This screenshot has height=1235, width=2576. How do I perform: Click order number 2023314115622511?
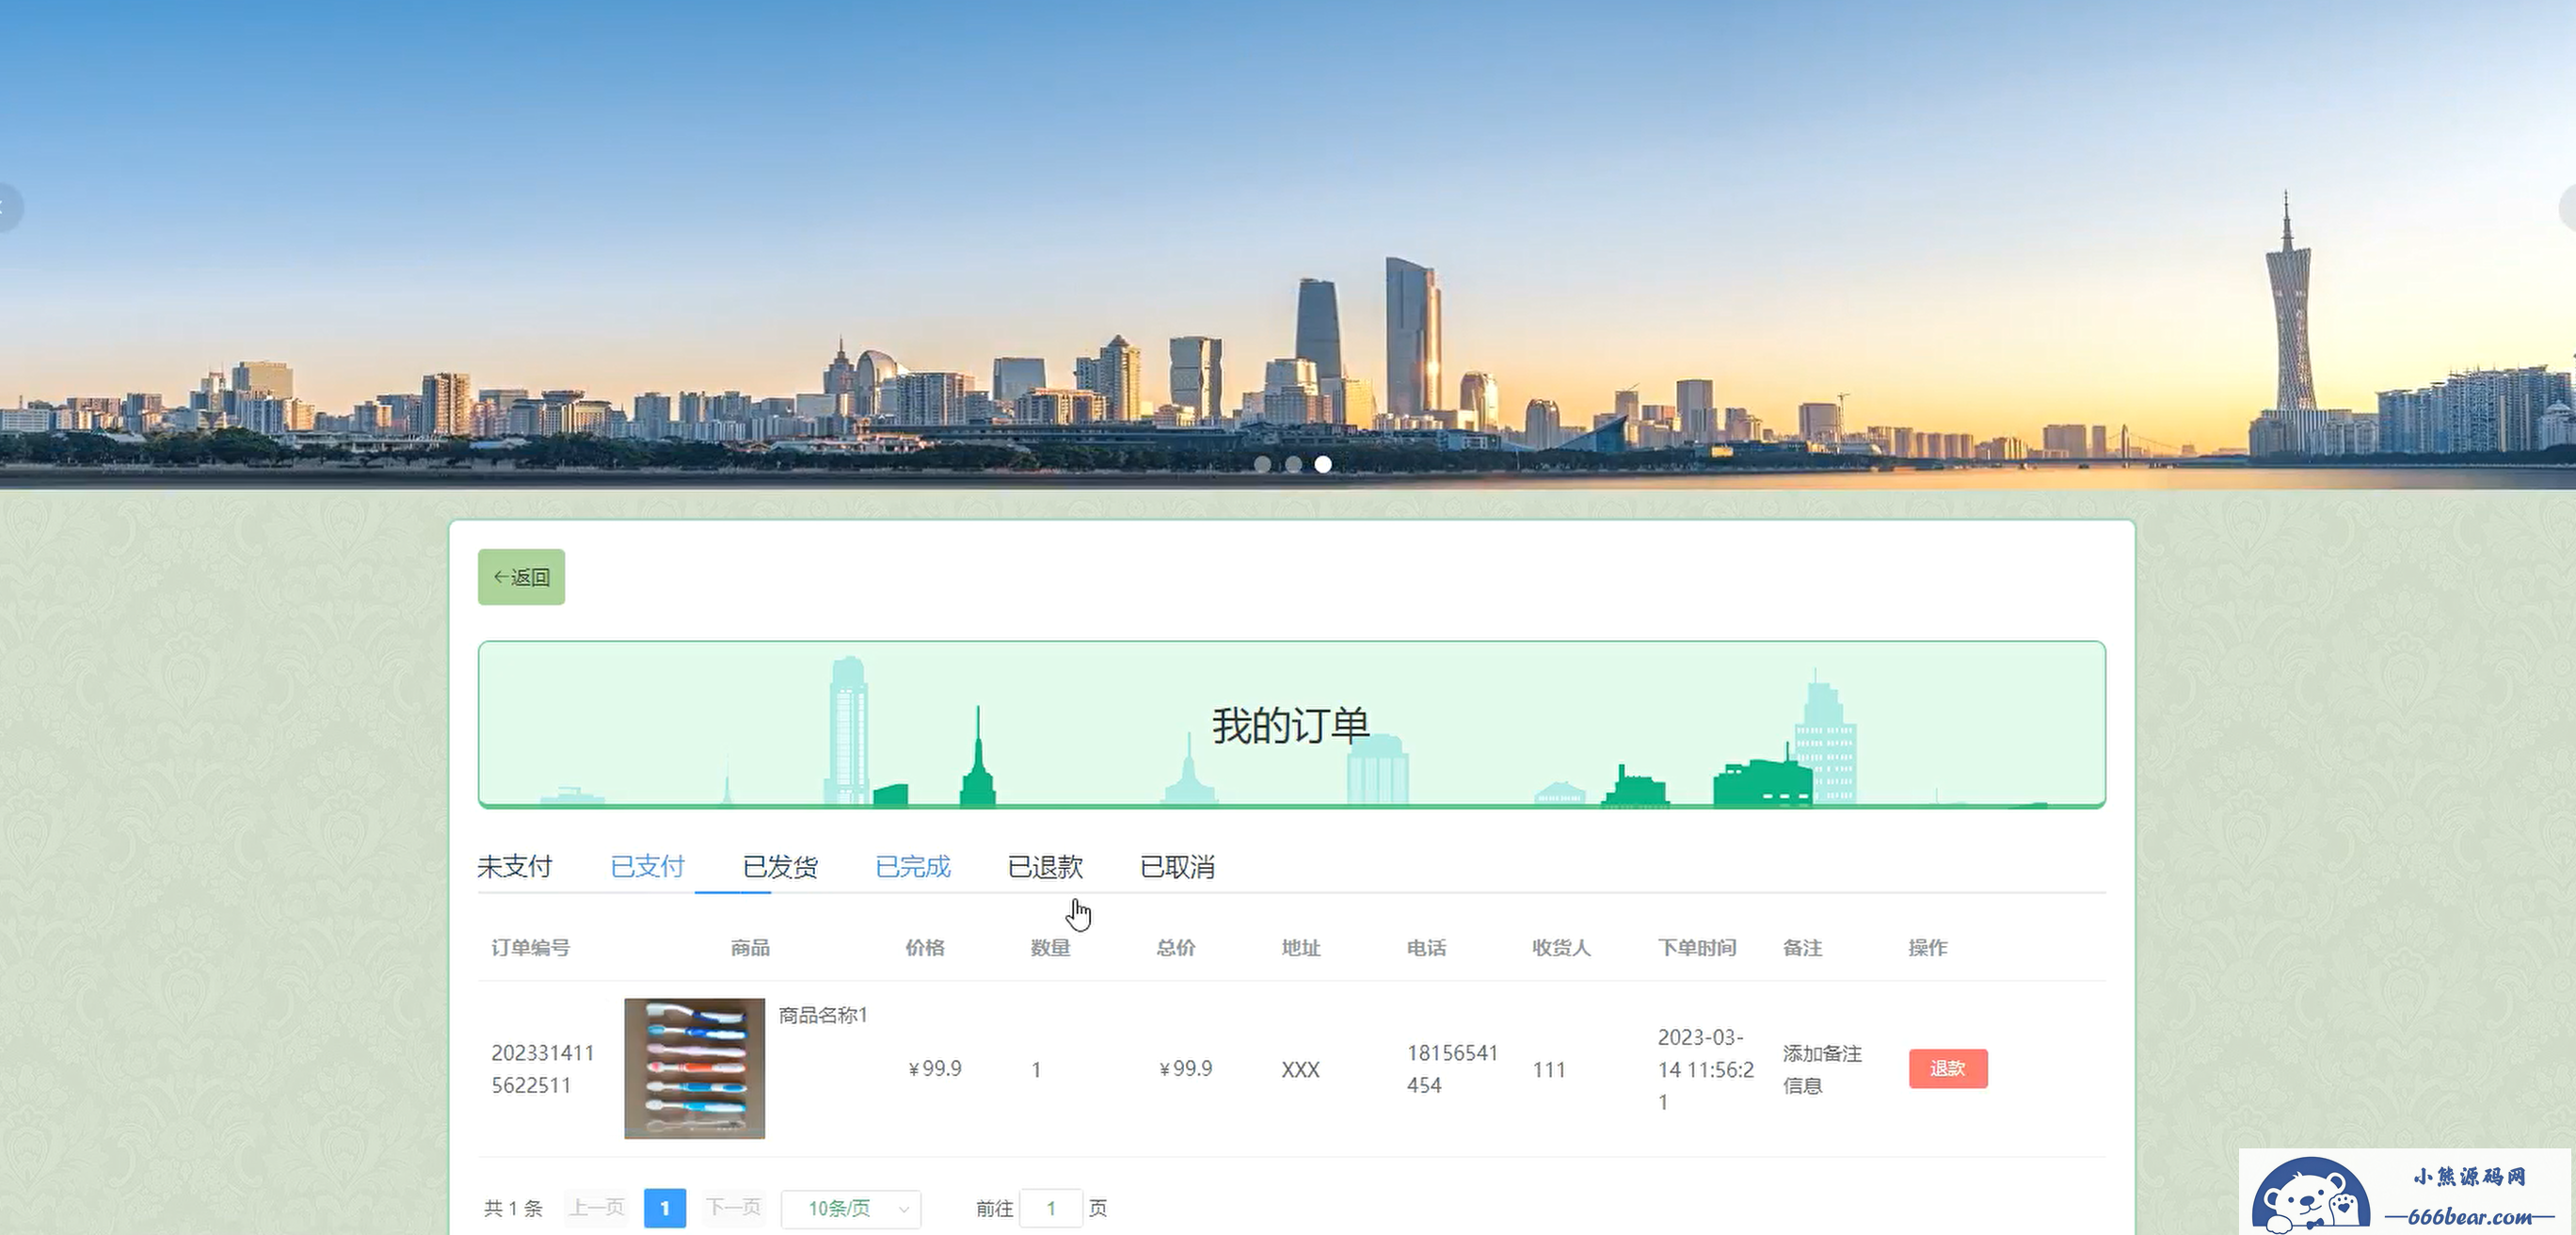(x=543, y=1068)
